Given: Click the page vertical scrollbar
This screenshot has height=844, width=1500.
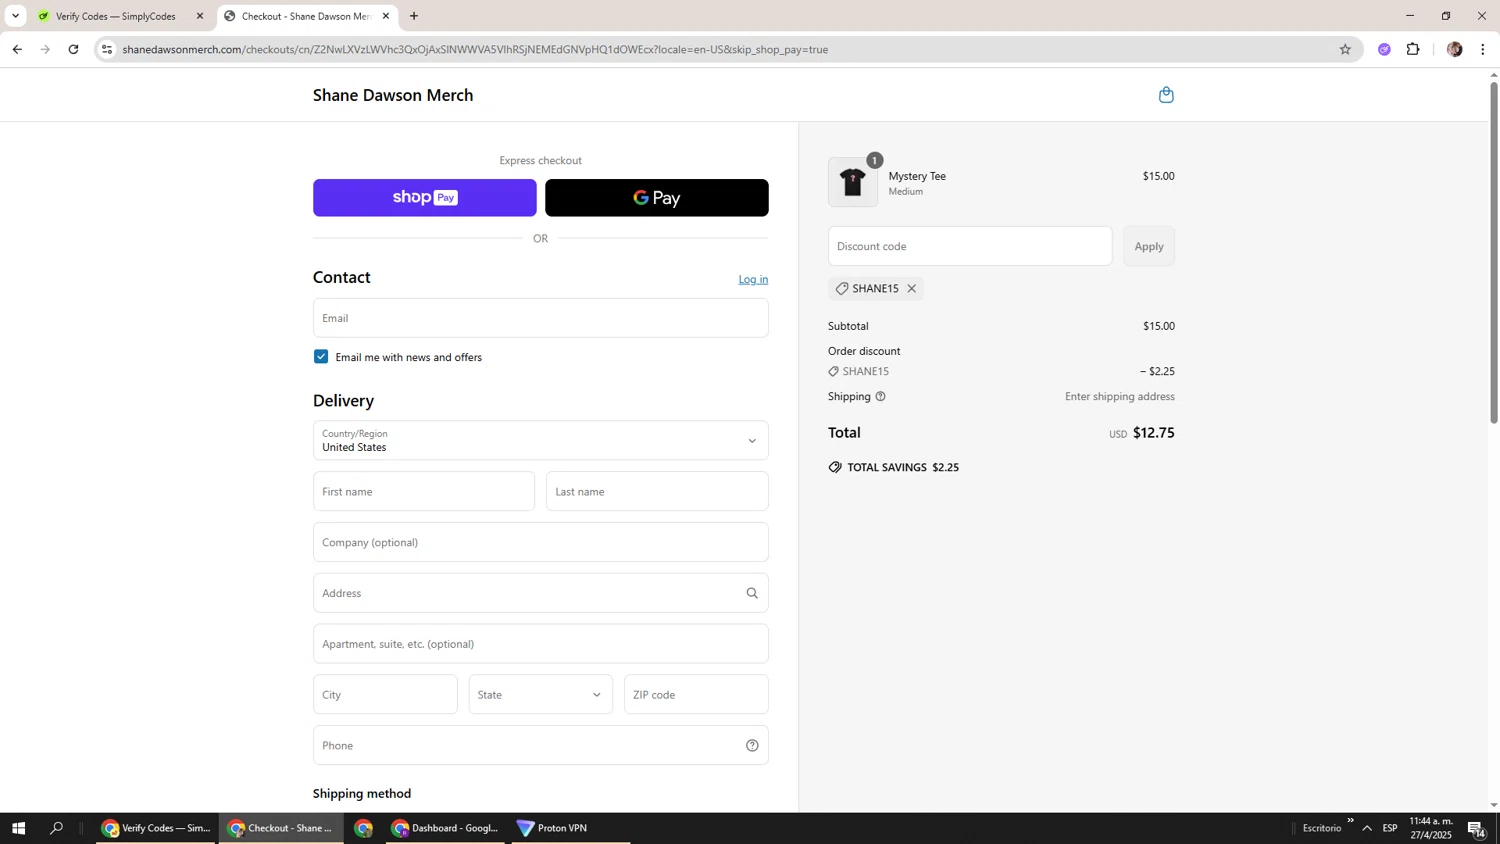Looking at the screenshot, I should [x=1494, y=252].
